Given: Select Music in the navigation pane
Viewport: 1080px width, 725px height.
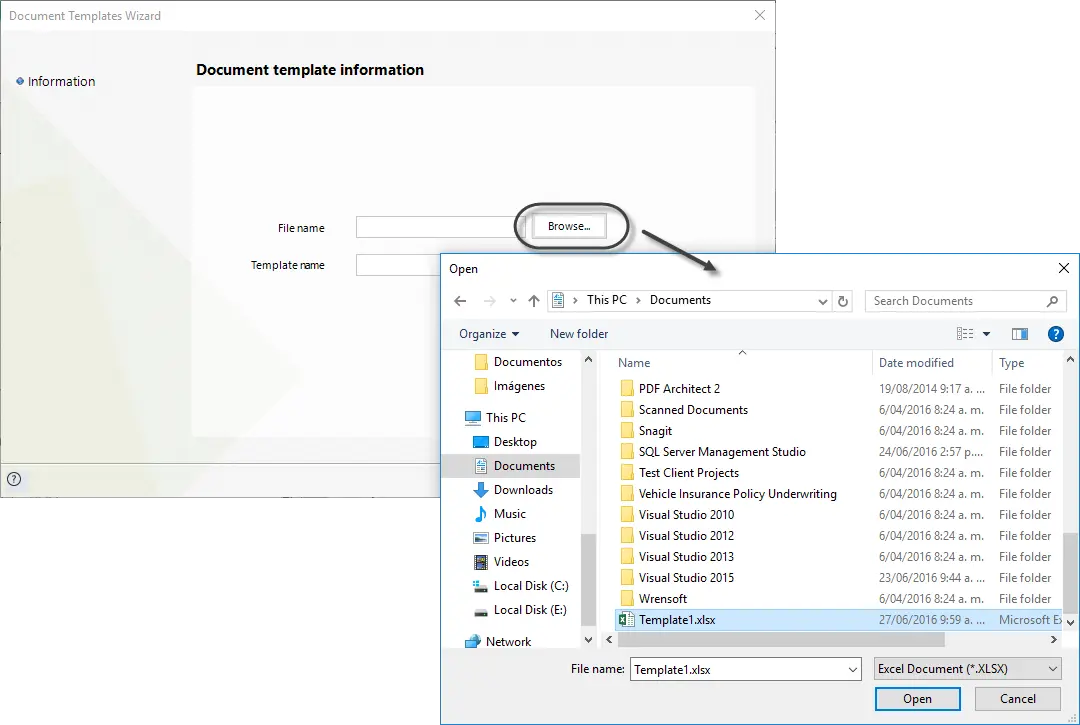Looking at the screenshot, I should coord(500,514).
